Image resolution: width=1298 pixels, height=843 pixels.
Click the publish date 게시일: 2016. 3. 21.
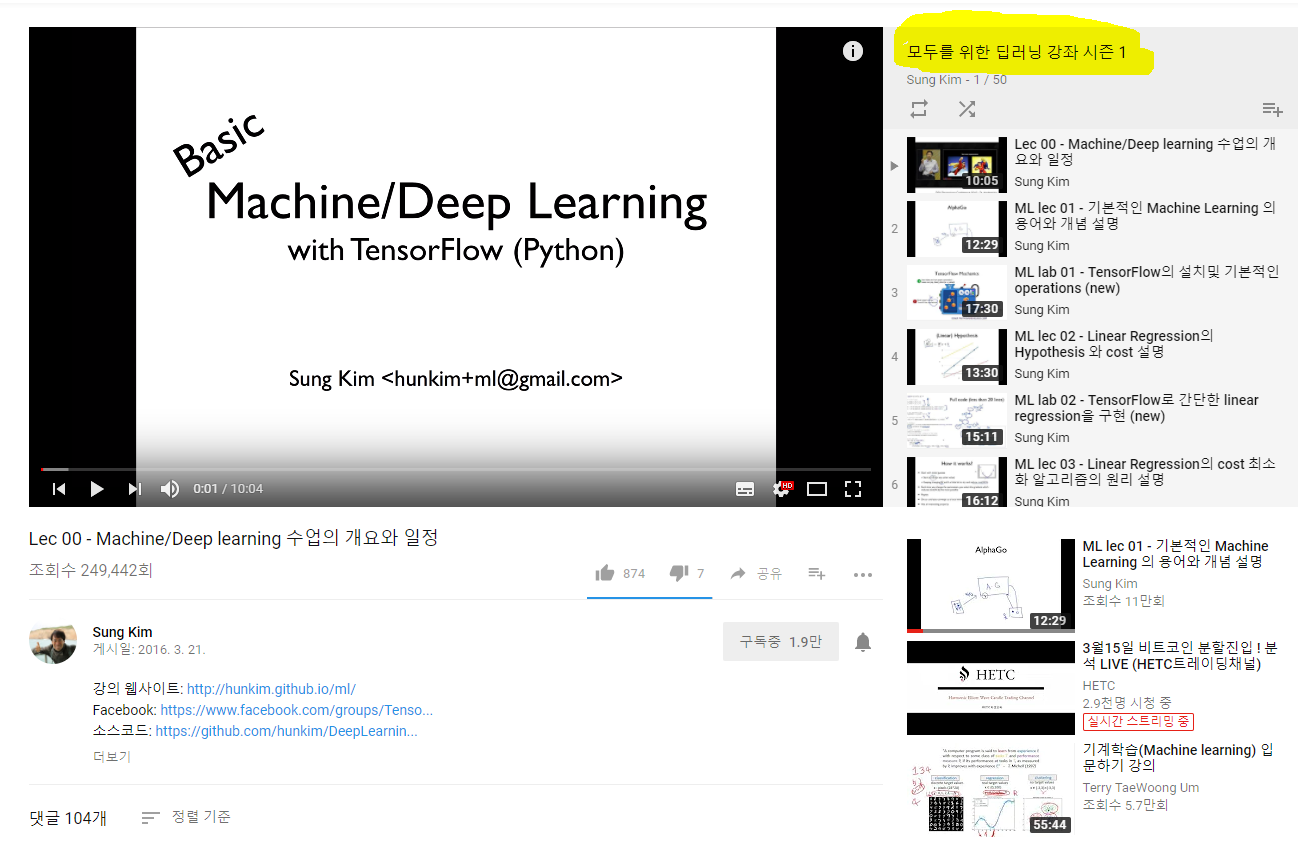[x=149, y=649]
